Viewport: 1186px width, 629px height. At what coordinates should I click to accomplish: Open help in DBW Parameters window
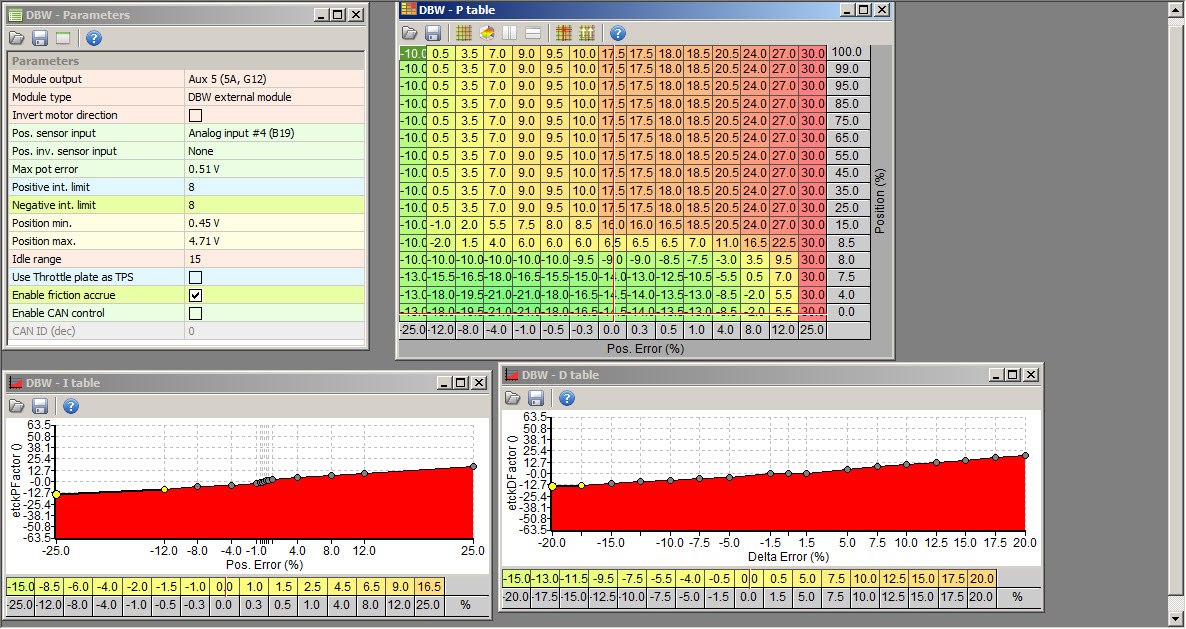coord(94,39)
